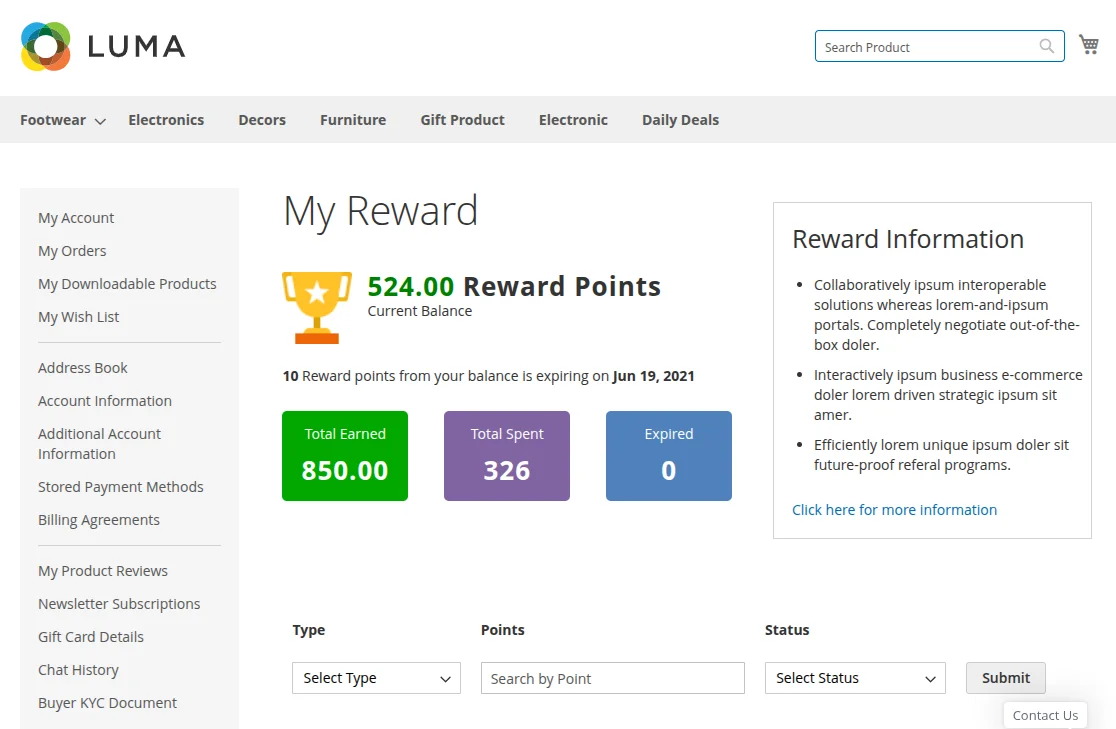Screen dimensions: 1116x729
Task: Open My Orders from the sidebar
Action: coord(71,250)
